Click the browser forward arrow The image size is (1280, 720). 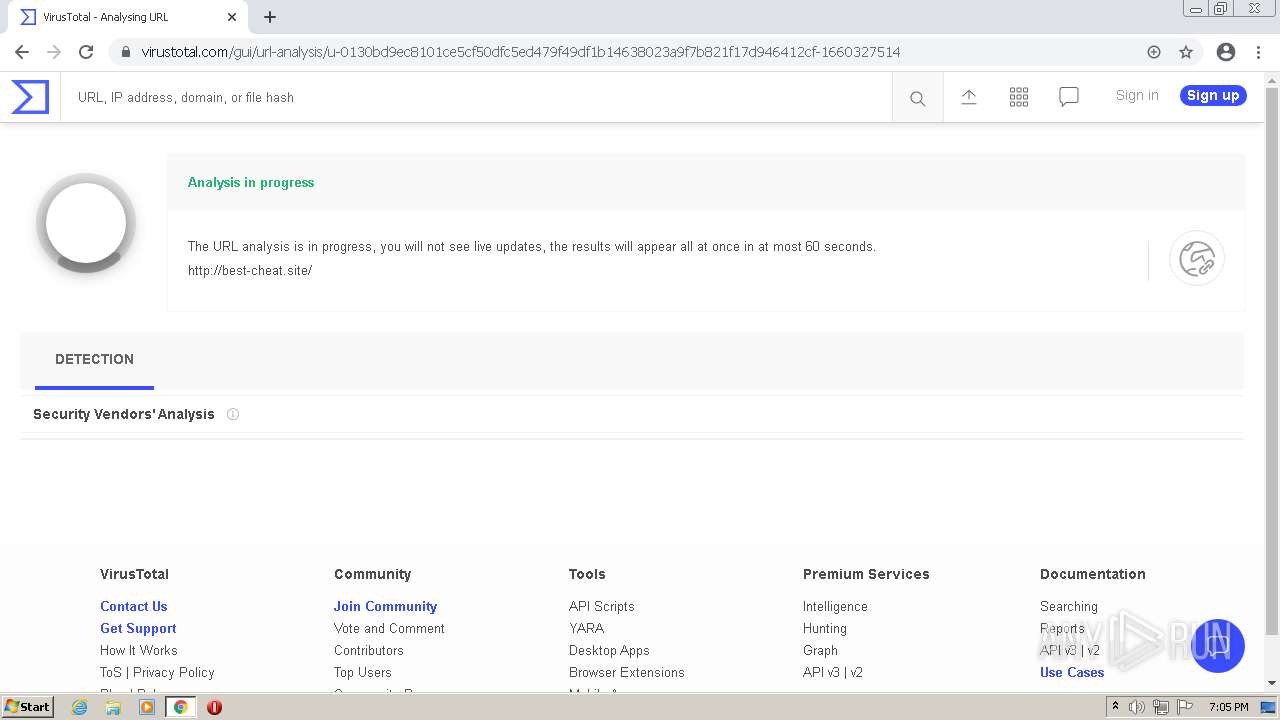coord(54,52)
